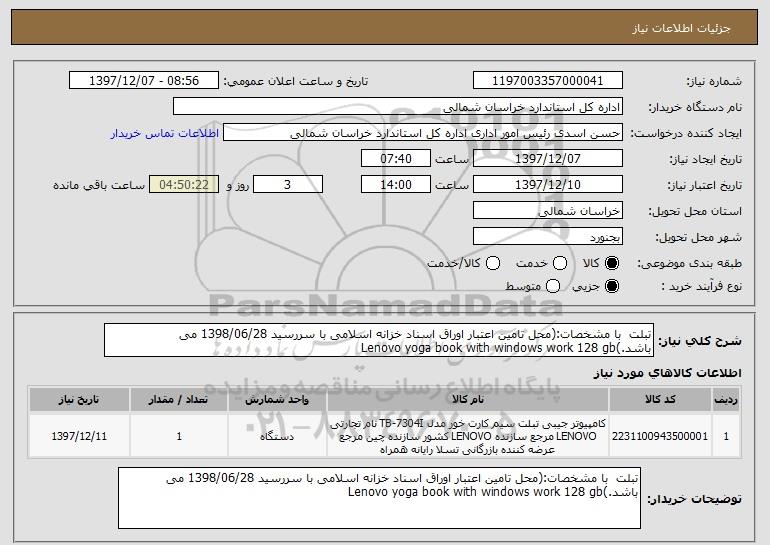Click the ردیف column header
This screenshot has width=770, height=545.
click(726, 400)
